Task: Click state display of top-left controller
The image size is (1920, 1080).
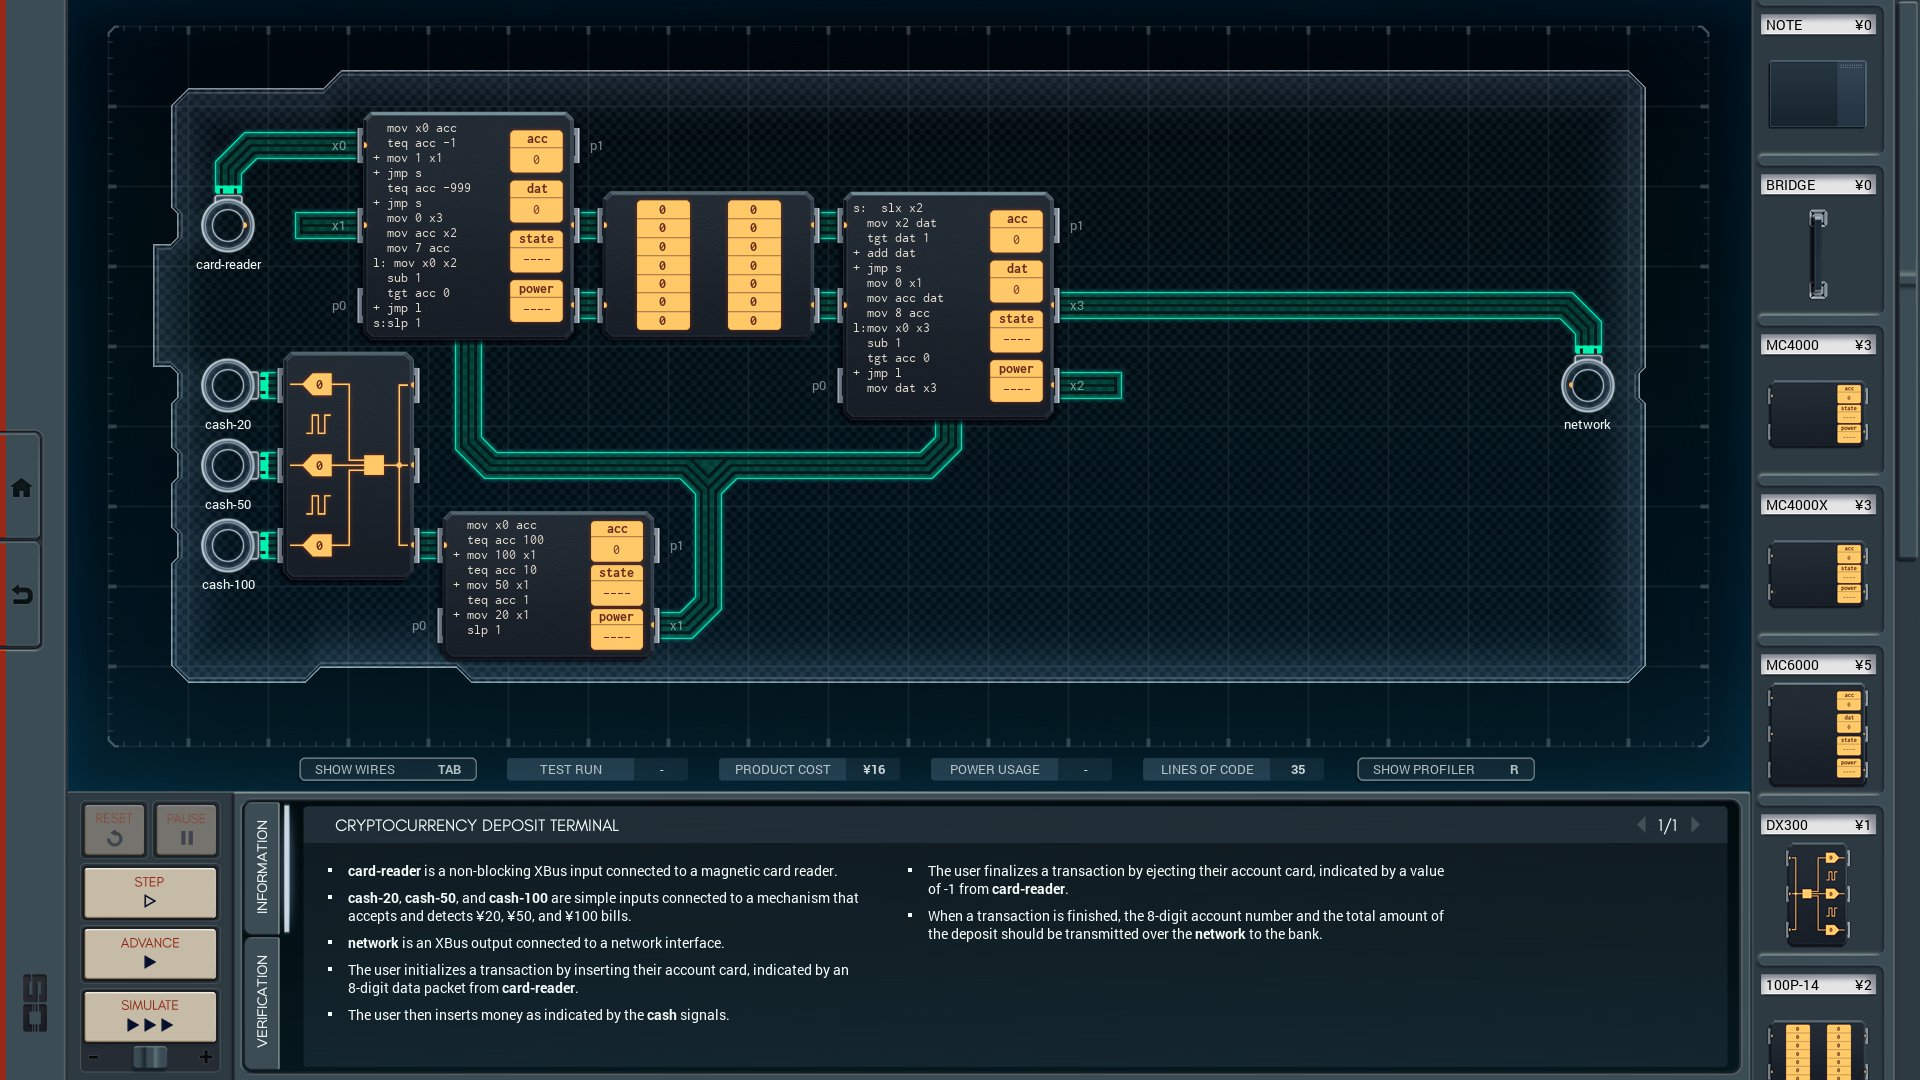Action: click(537, 250)
